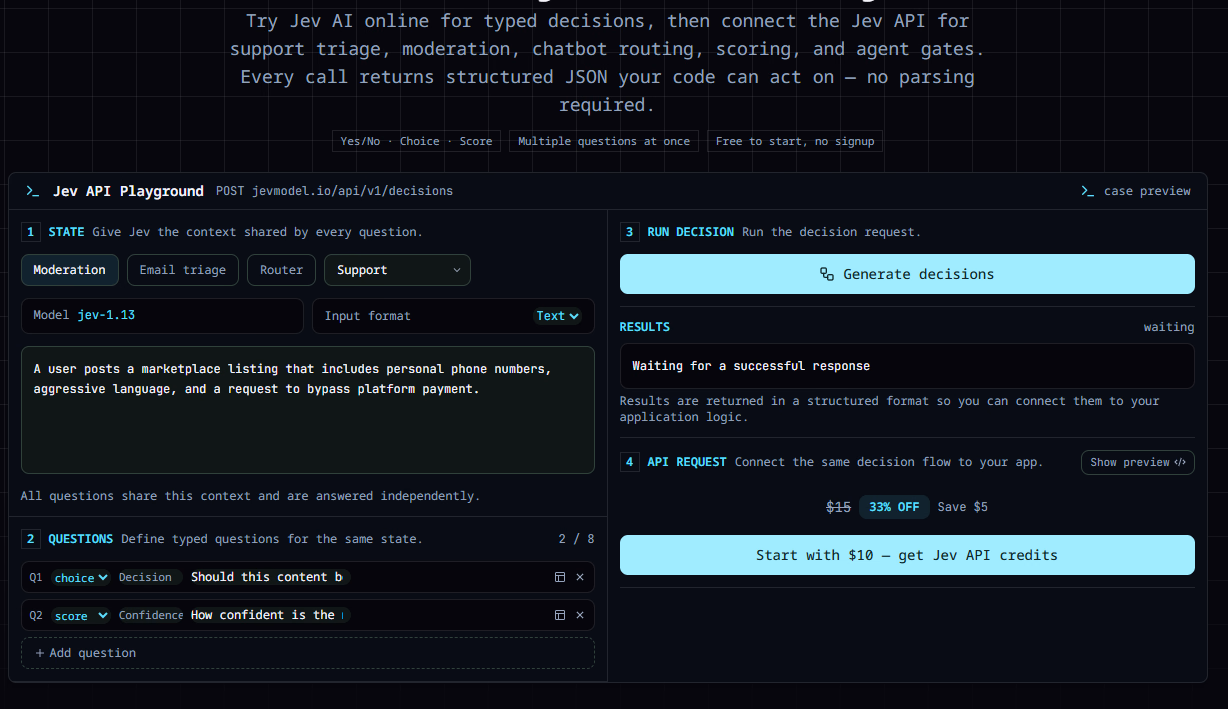Click the RUN DECISION section heading

click(x=691, y=232)
